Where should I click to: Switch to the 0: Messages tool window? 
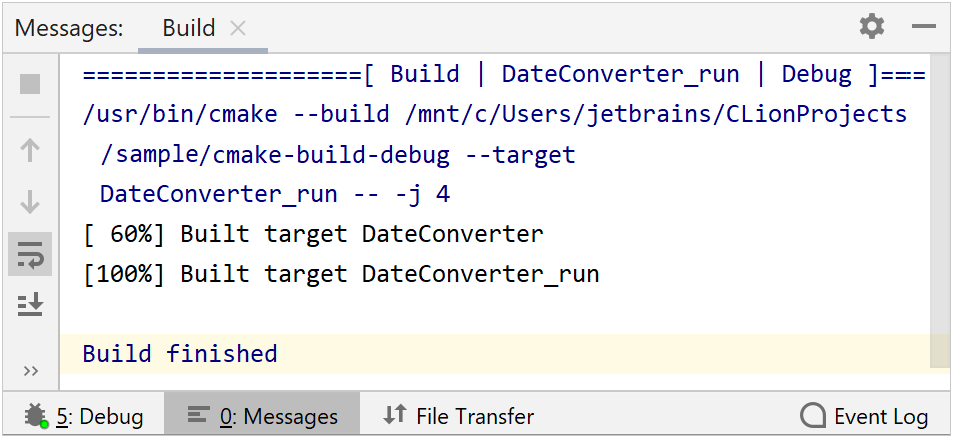[x=263, y=416]
